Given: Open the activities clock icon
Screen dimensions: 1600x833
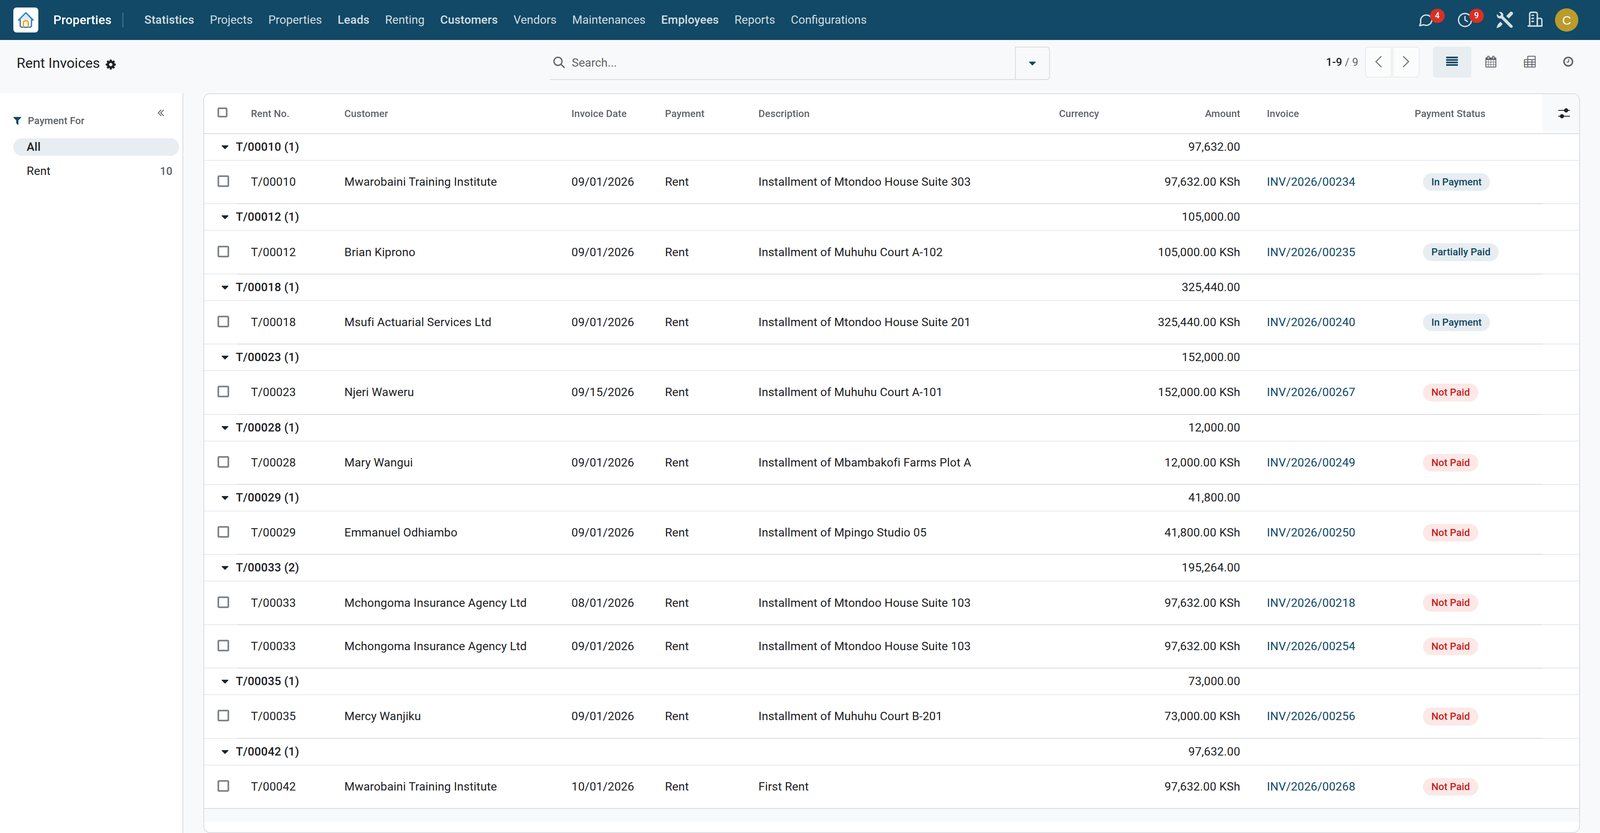Looking at the screenshot, I should pos(1465,20).
